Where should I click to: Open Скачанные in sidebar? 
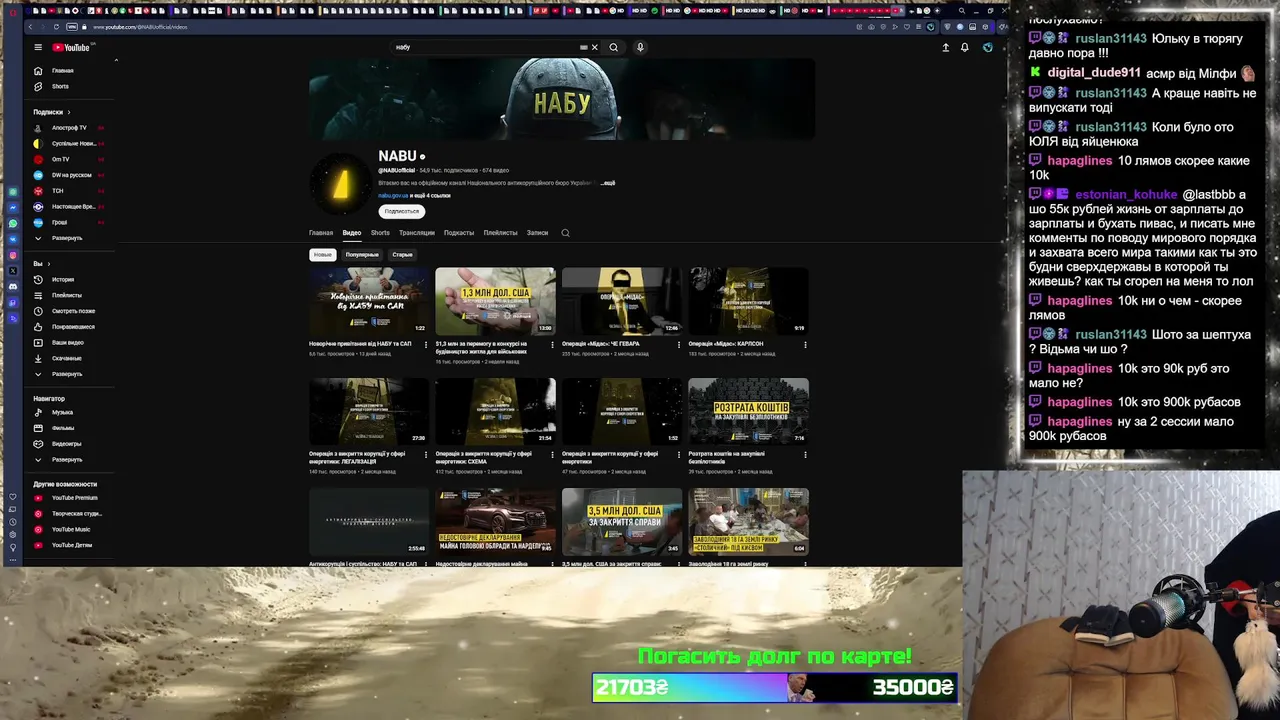point(66,358)
